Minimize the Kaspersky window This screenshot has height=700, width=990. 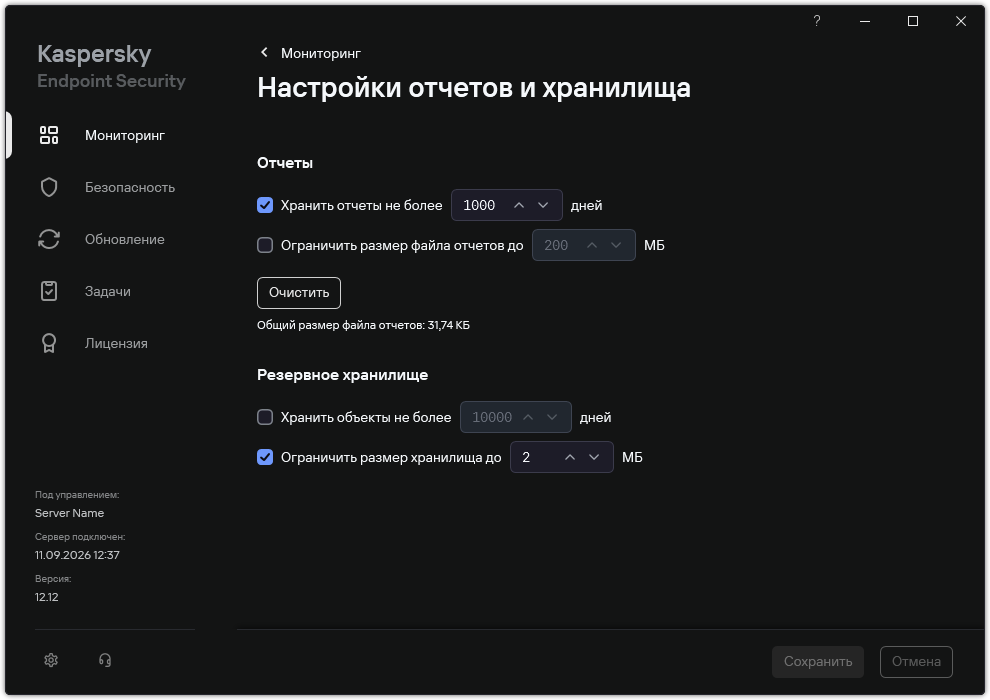coord(865,21)
